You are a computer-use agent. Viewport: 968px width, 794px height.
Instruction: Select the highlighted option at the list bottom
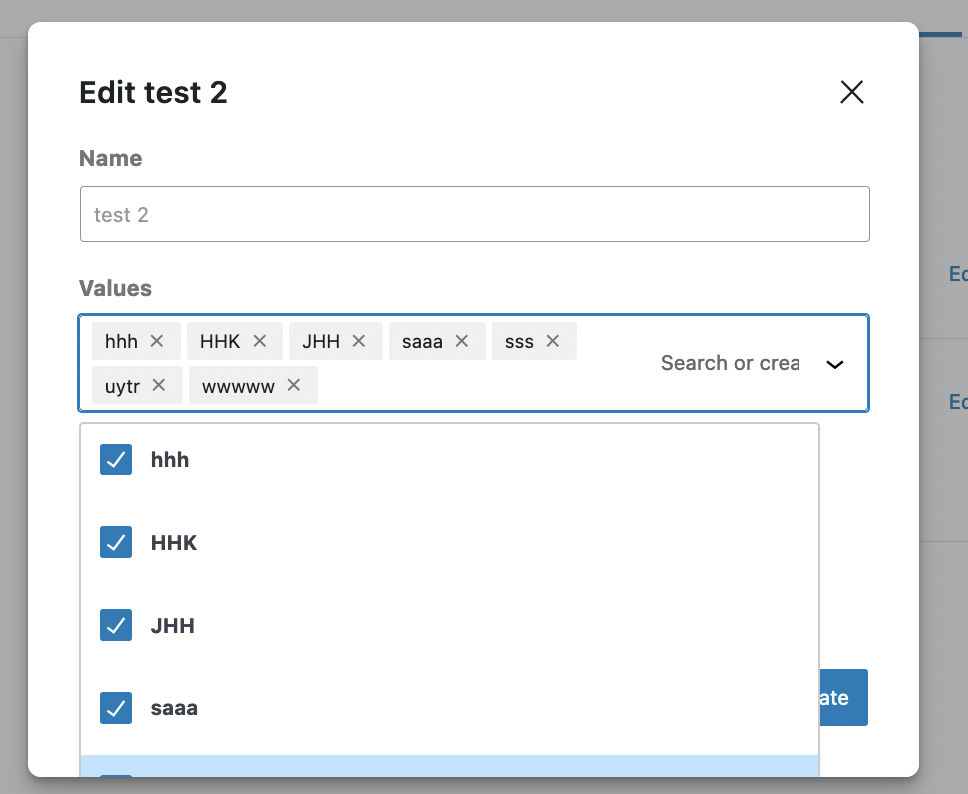448,768
